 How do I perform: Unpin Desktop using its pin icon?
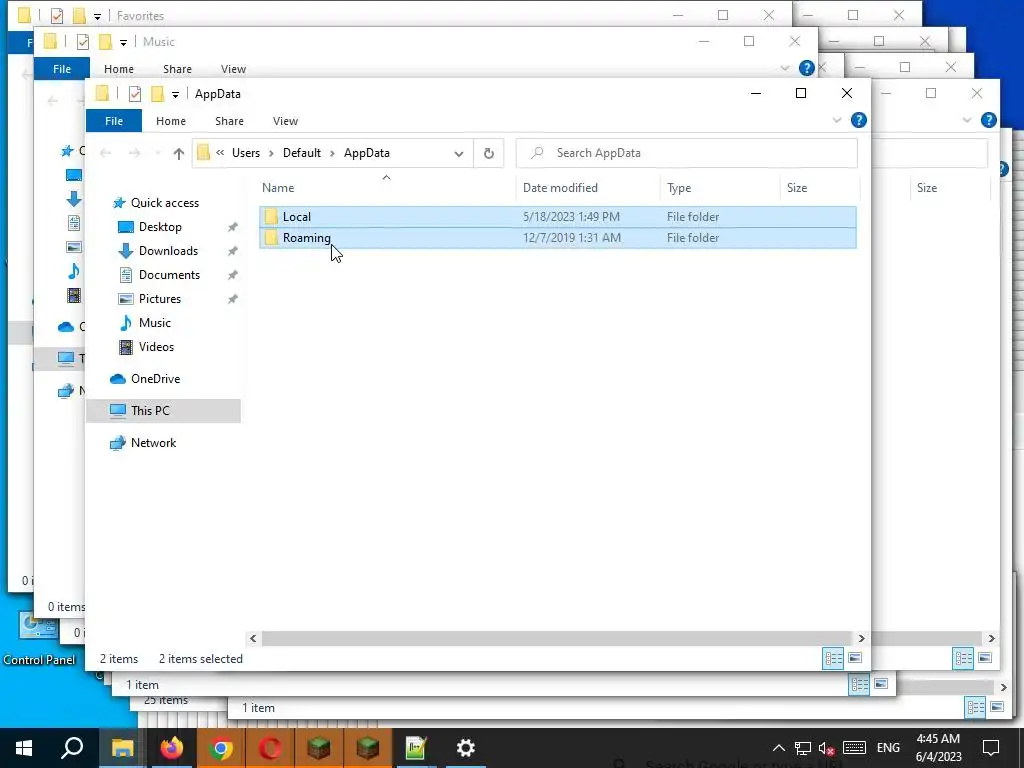pyautogui.click(x=232, y=227)
